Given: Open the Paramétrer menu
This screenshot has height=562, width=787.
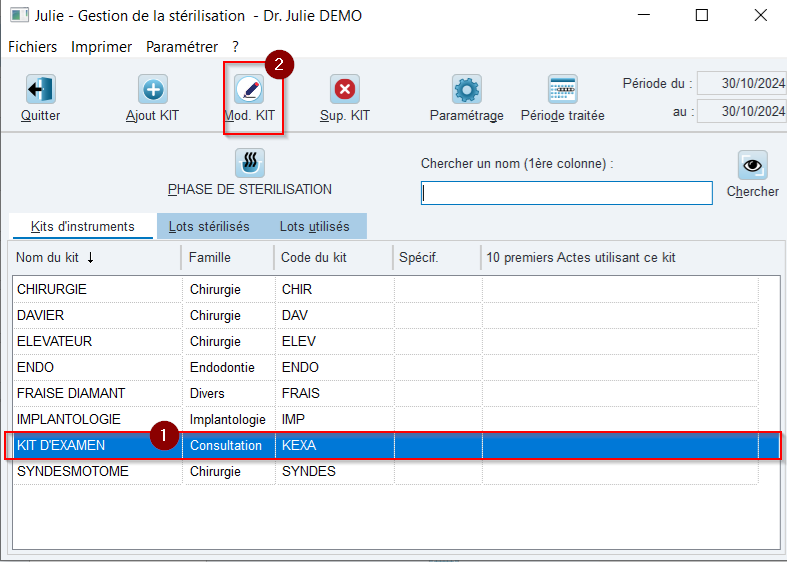Looking at the screenshot, I should point(182,47).
